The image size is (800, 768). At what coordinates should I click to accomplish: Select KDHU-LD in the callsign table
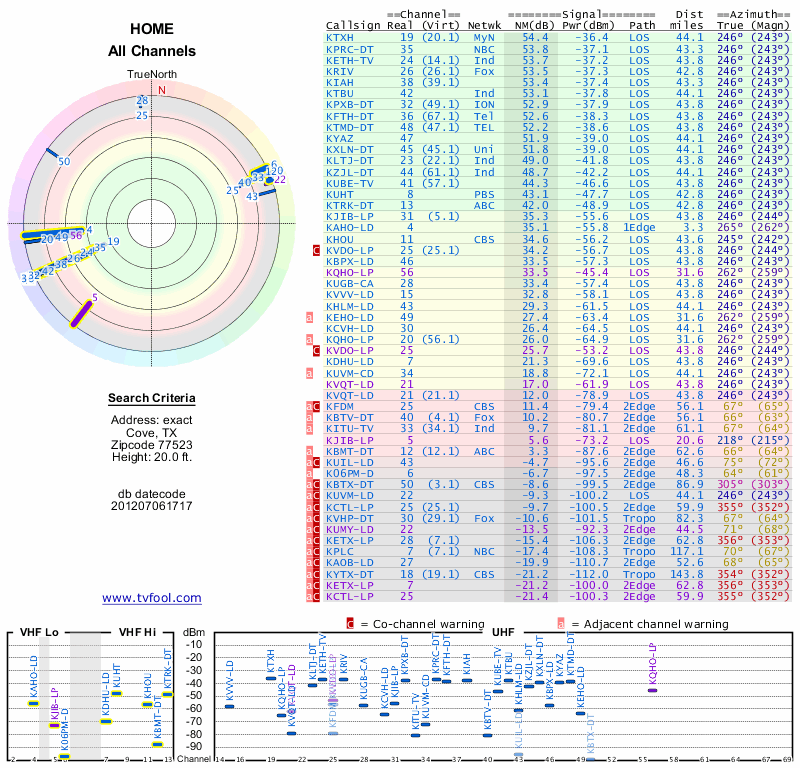[x=349, y=362]
